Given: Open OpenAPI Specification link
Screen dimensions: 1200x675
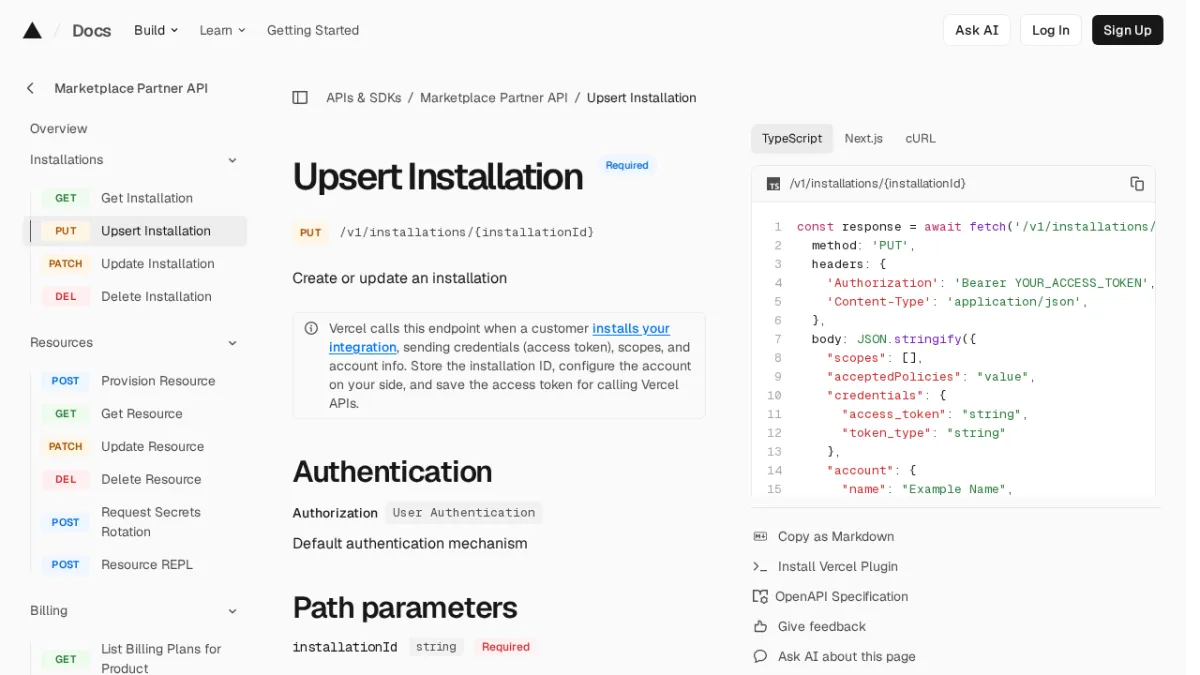Looking at the screenshot, I should [x=842, y=597].
